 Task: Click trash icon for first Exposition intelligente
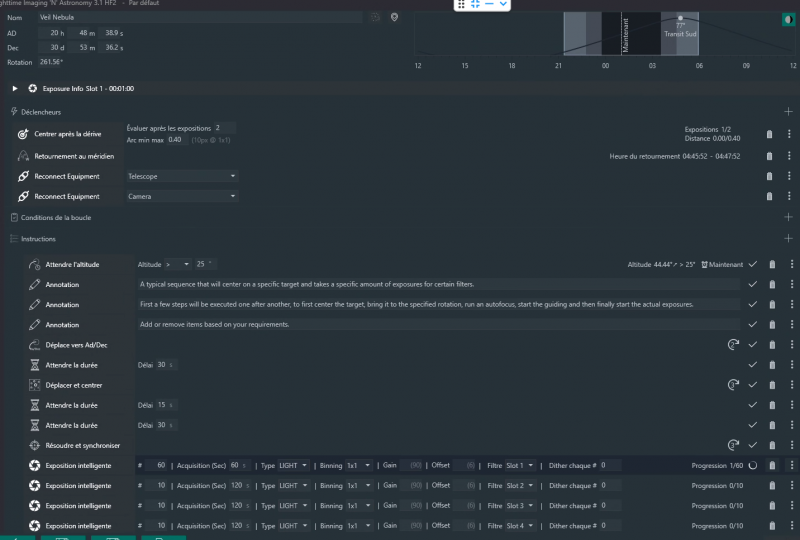click(769, 466)
